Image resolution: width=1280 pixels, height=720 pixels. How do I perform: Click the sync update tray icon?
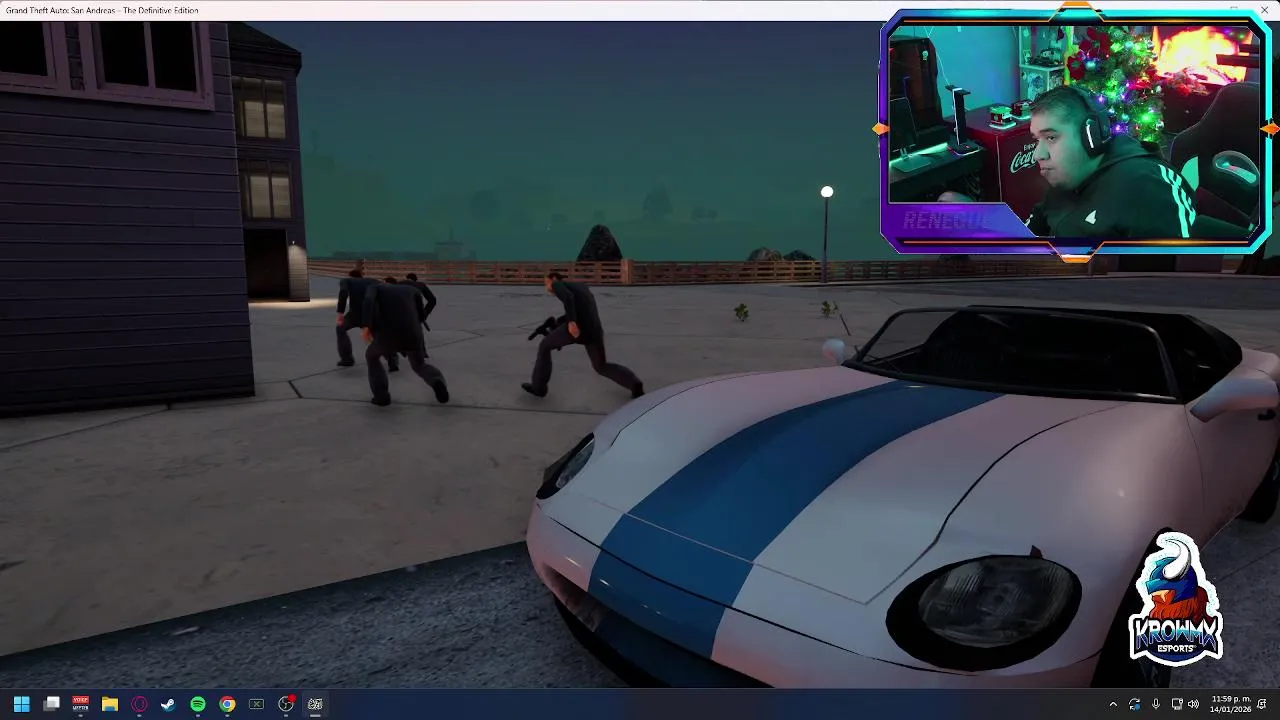[1134, 705]
